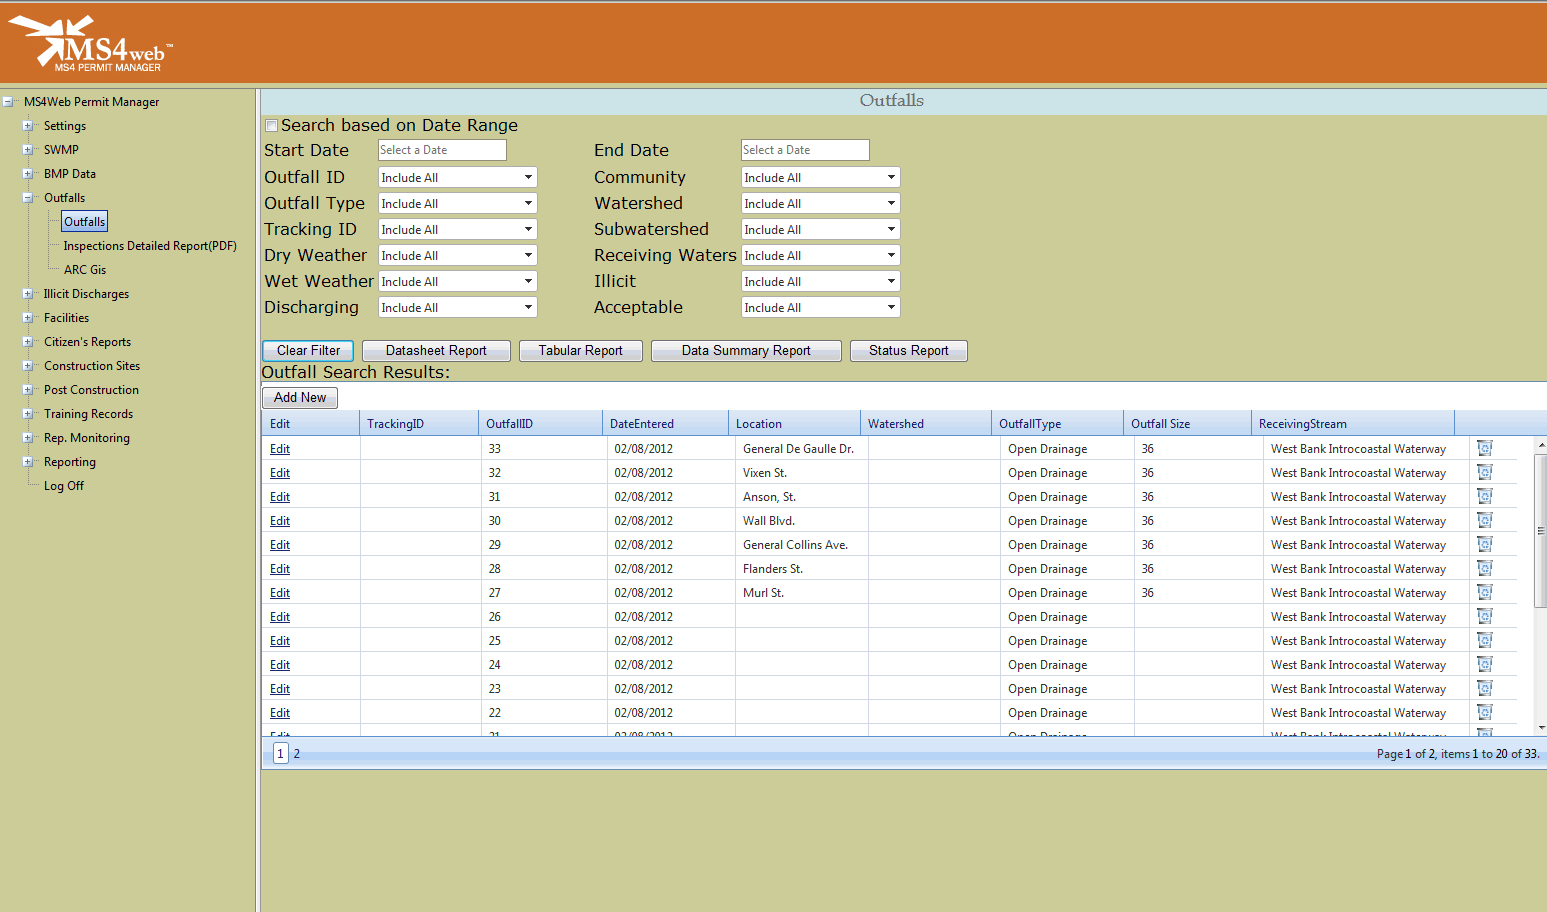The width and height of the screenshot is (1547, 912).
Task: Expand the BMP Data tree node
Action: tap(28, 174)
